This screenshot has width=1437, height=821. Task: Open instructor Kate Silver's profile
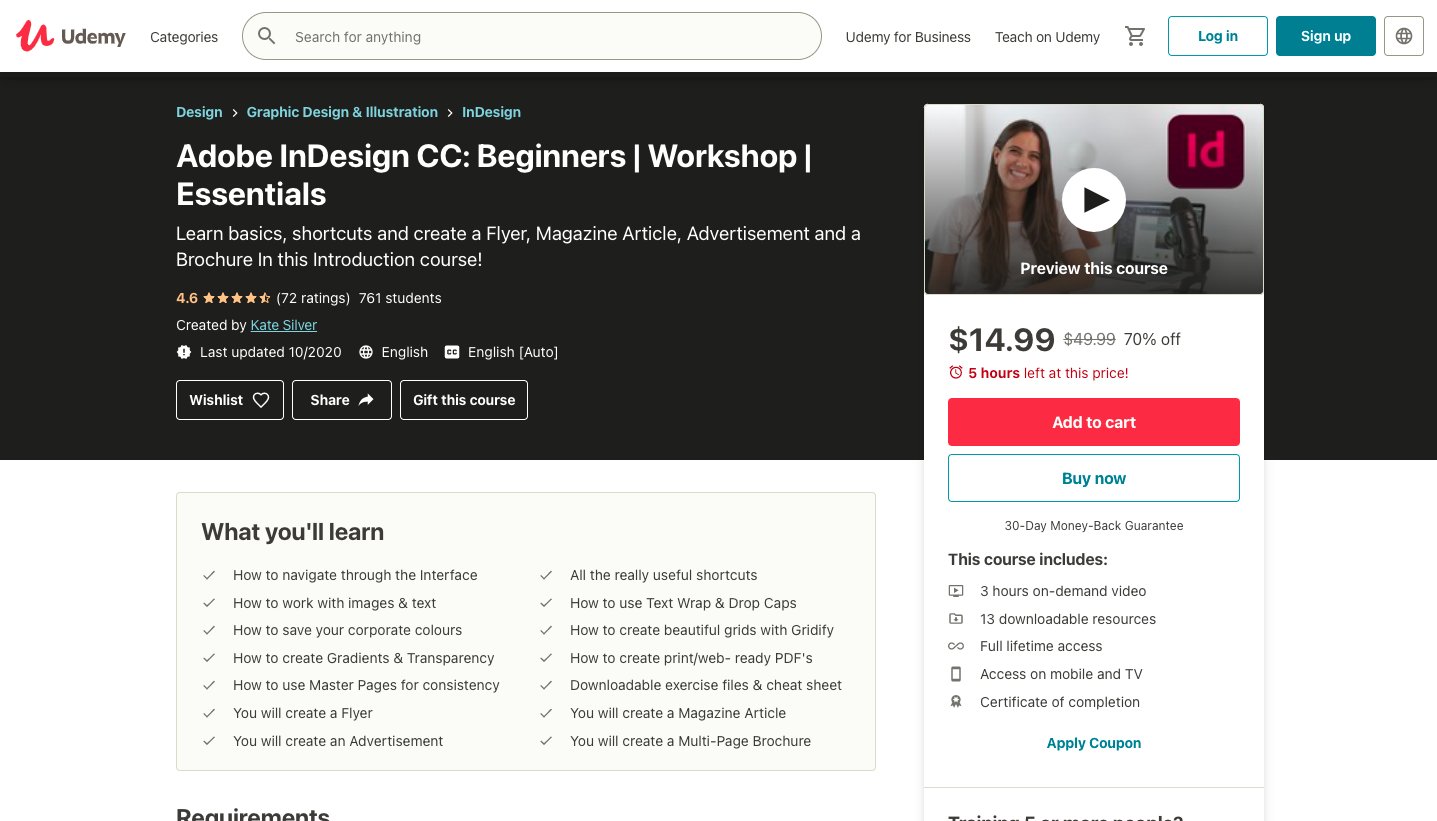(284, 325)
